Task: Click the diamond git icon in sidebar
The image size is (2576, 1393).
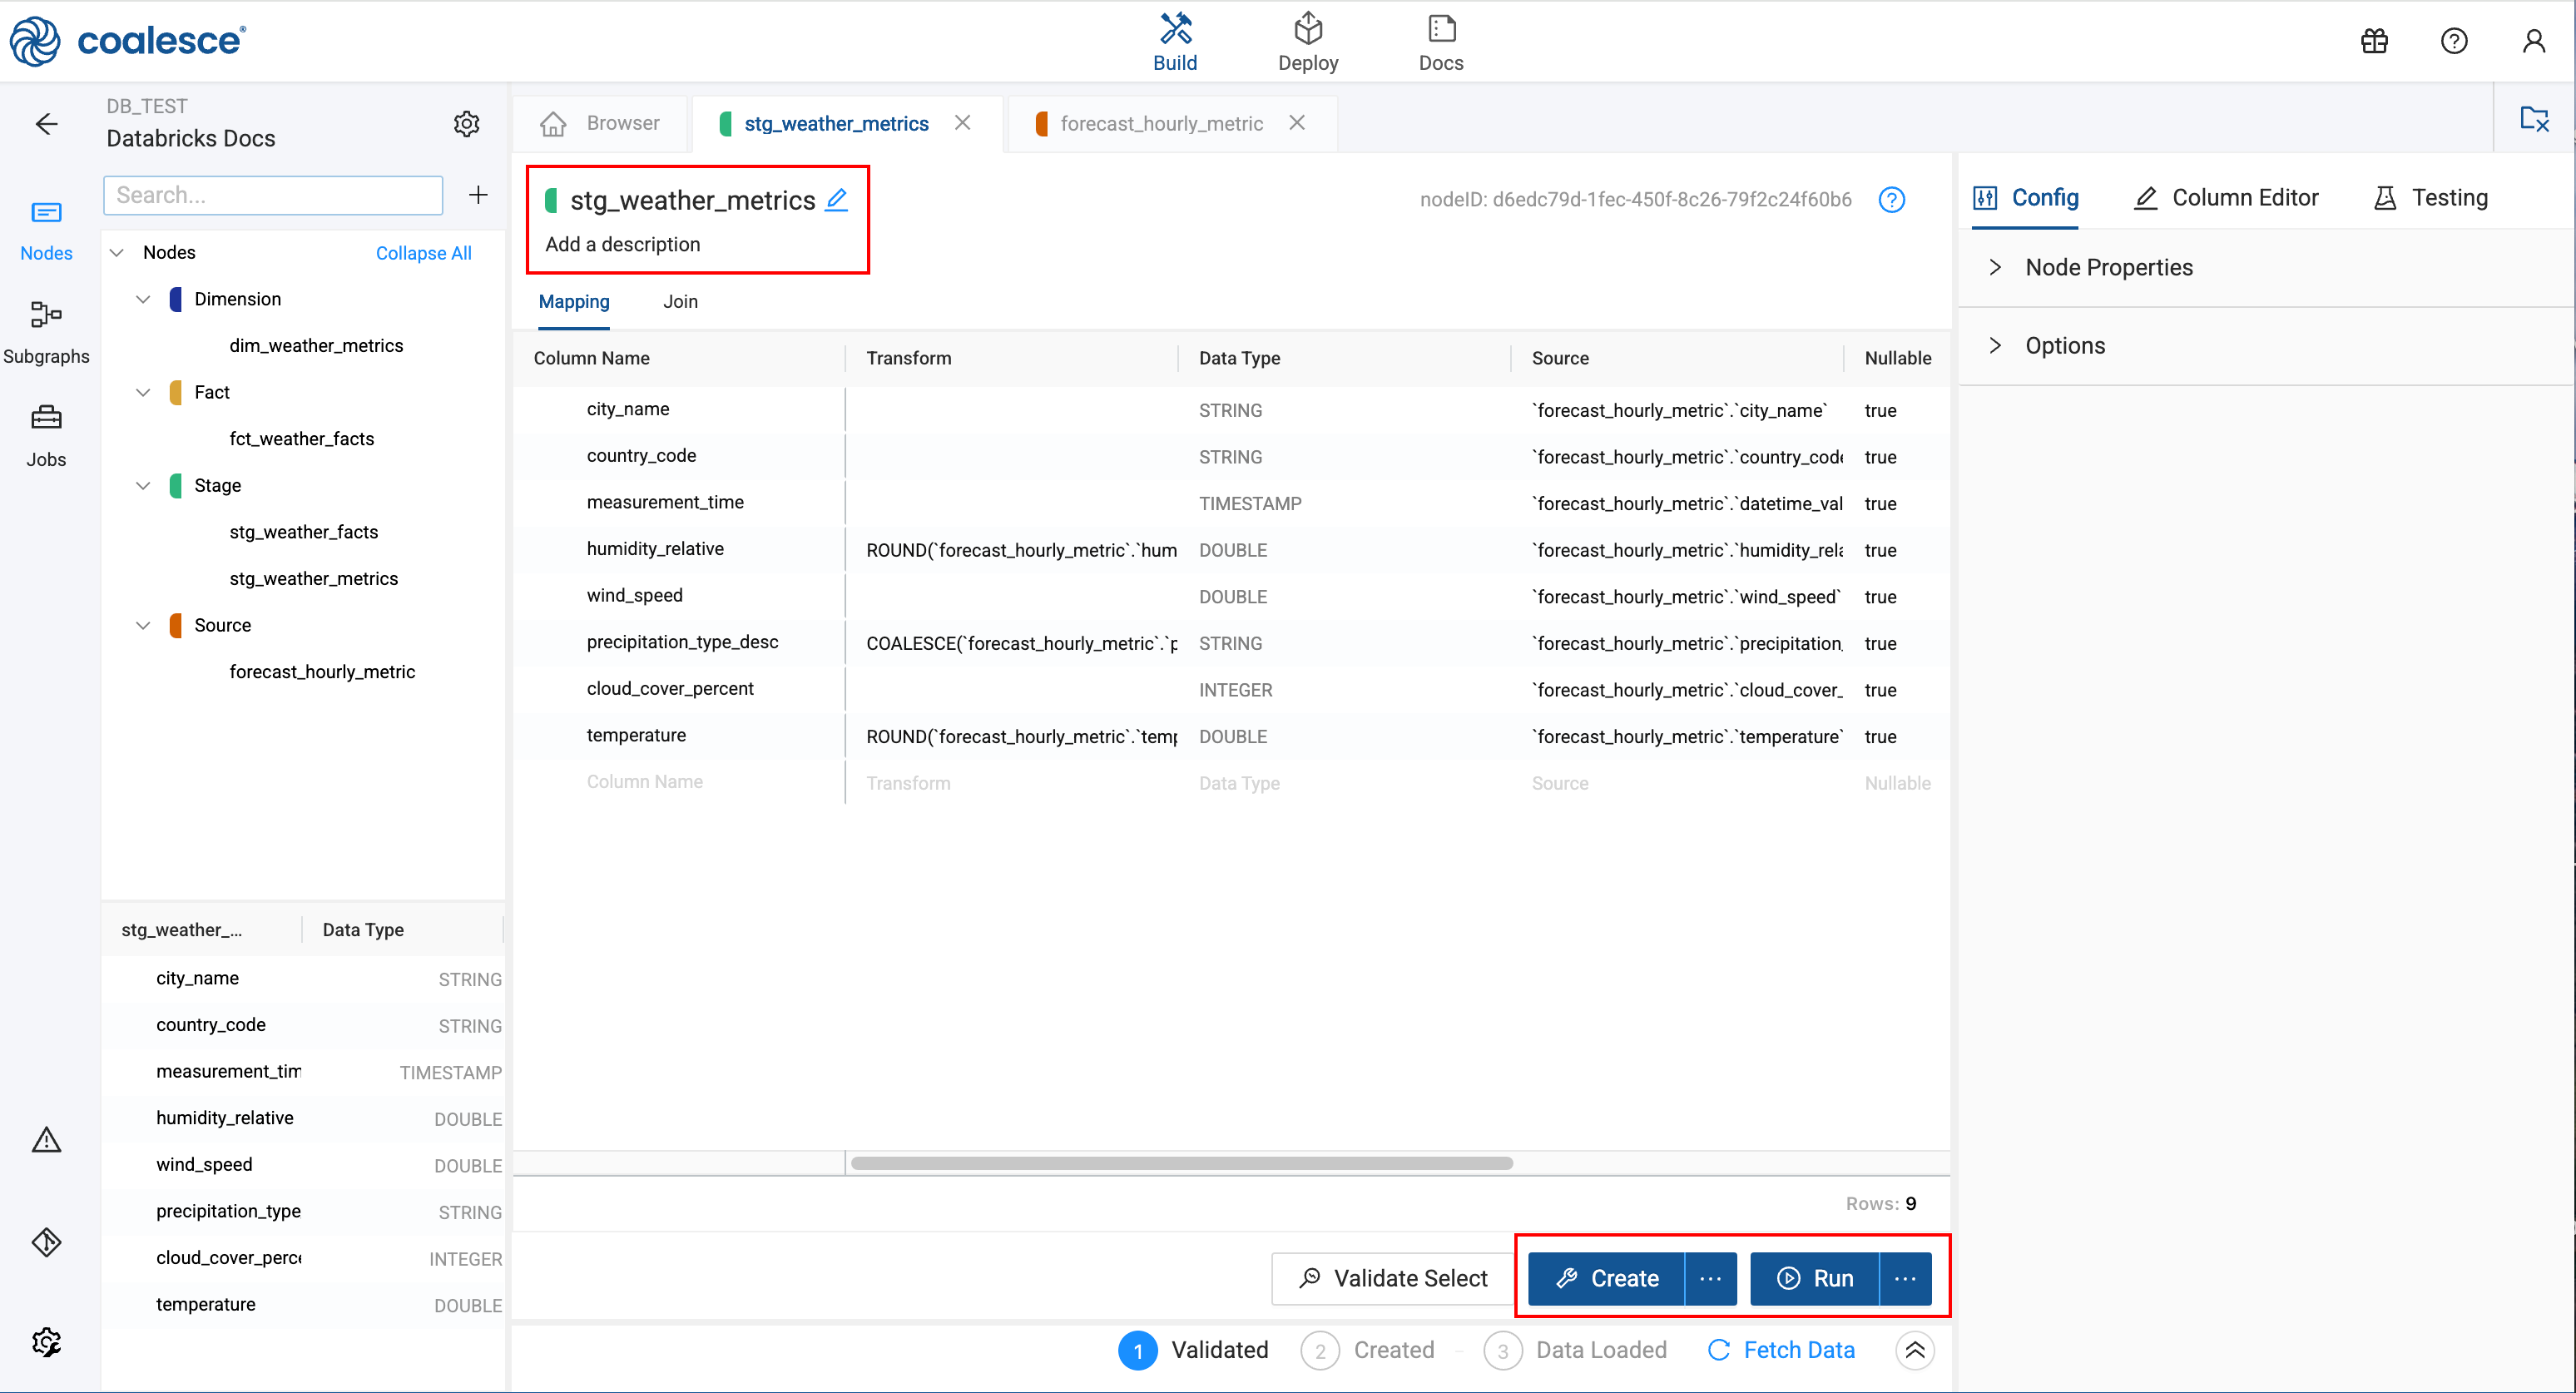Action: click(46, 1242)
